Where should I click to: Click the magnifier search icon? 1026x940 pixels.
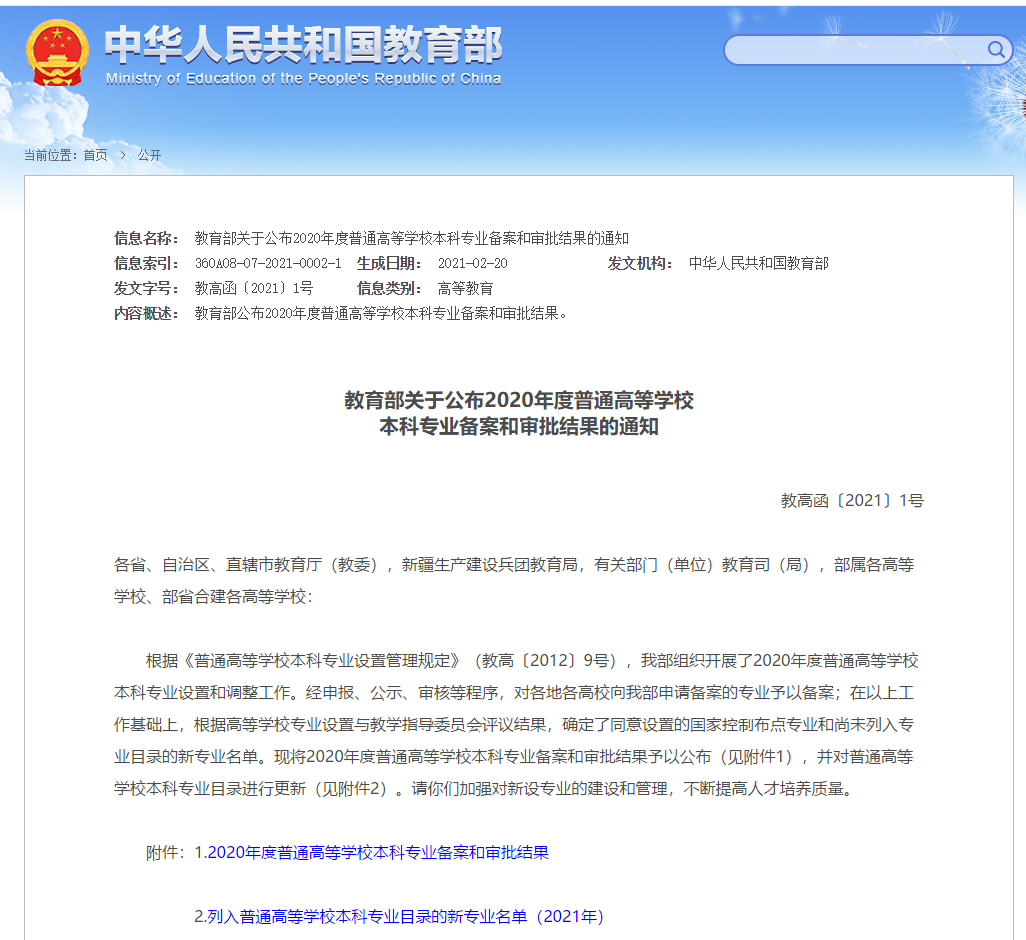pyautogui.click(x=996, y=50)
